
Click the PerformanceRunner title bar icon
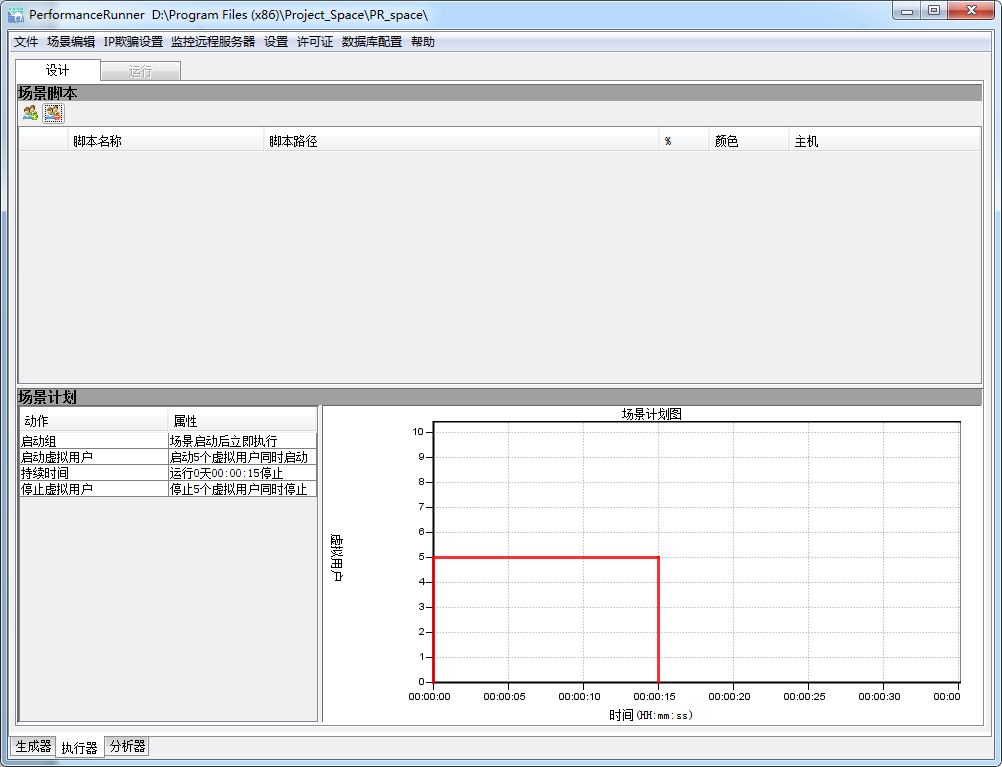pos(16,15)
